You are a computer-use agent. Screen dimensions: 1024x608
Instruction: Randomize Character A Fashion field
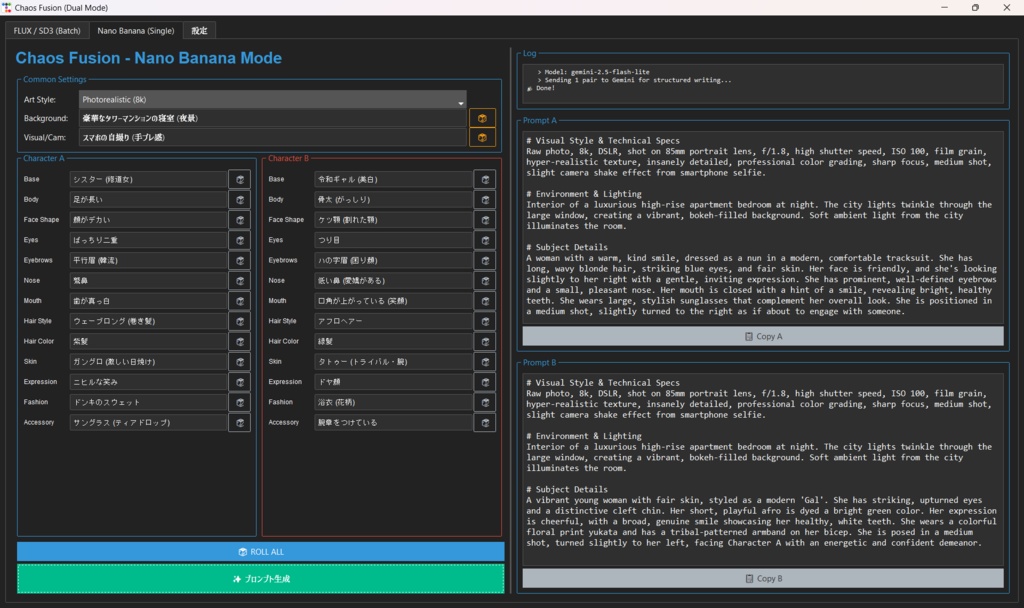[x=240, y=402]
